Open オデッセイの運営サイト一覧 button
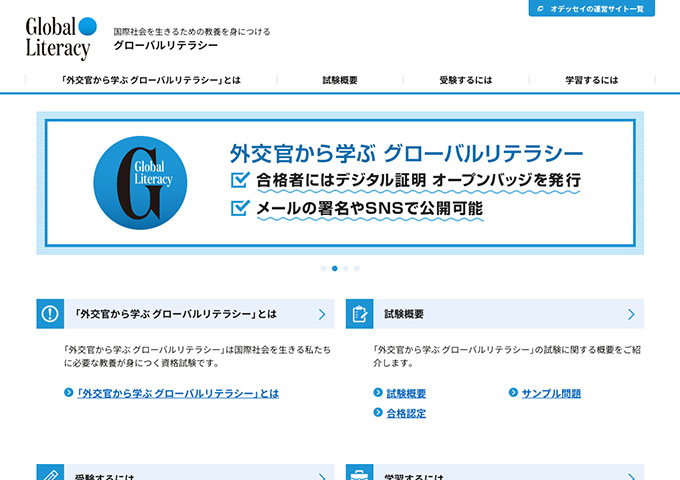This screenshot has width=680, height=480. [x=592, y=8]
